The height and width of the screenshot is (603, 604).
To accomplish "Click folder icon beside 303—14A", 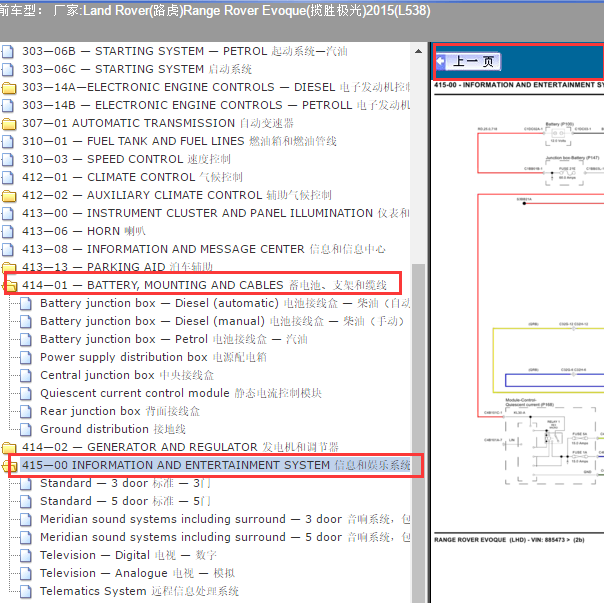I will [9, 88].
